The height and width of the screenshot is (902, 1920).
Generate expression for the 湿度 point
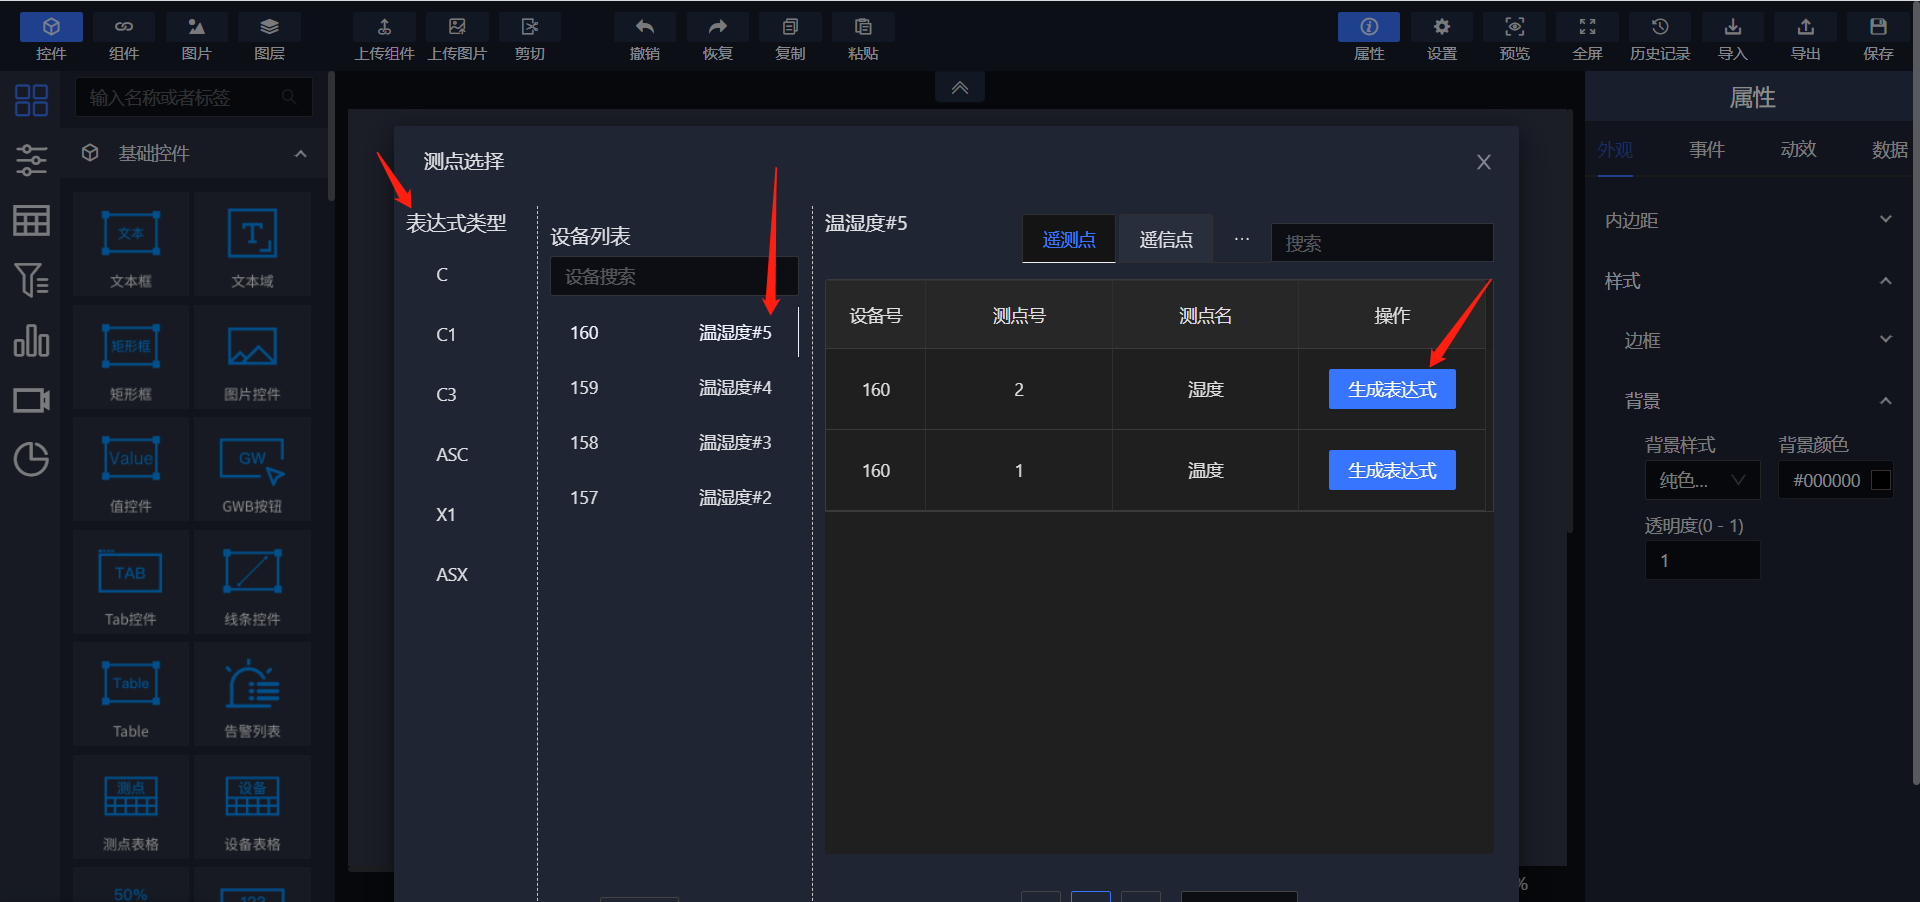[1391, 390]
